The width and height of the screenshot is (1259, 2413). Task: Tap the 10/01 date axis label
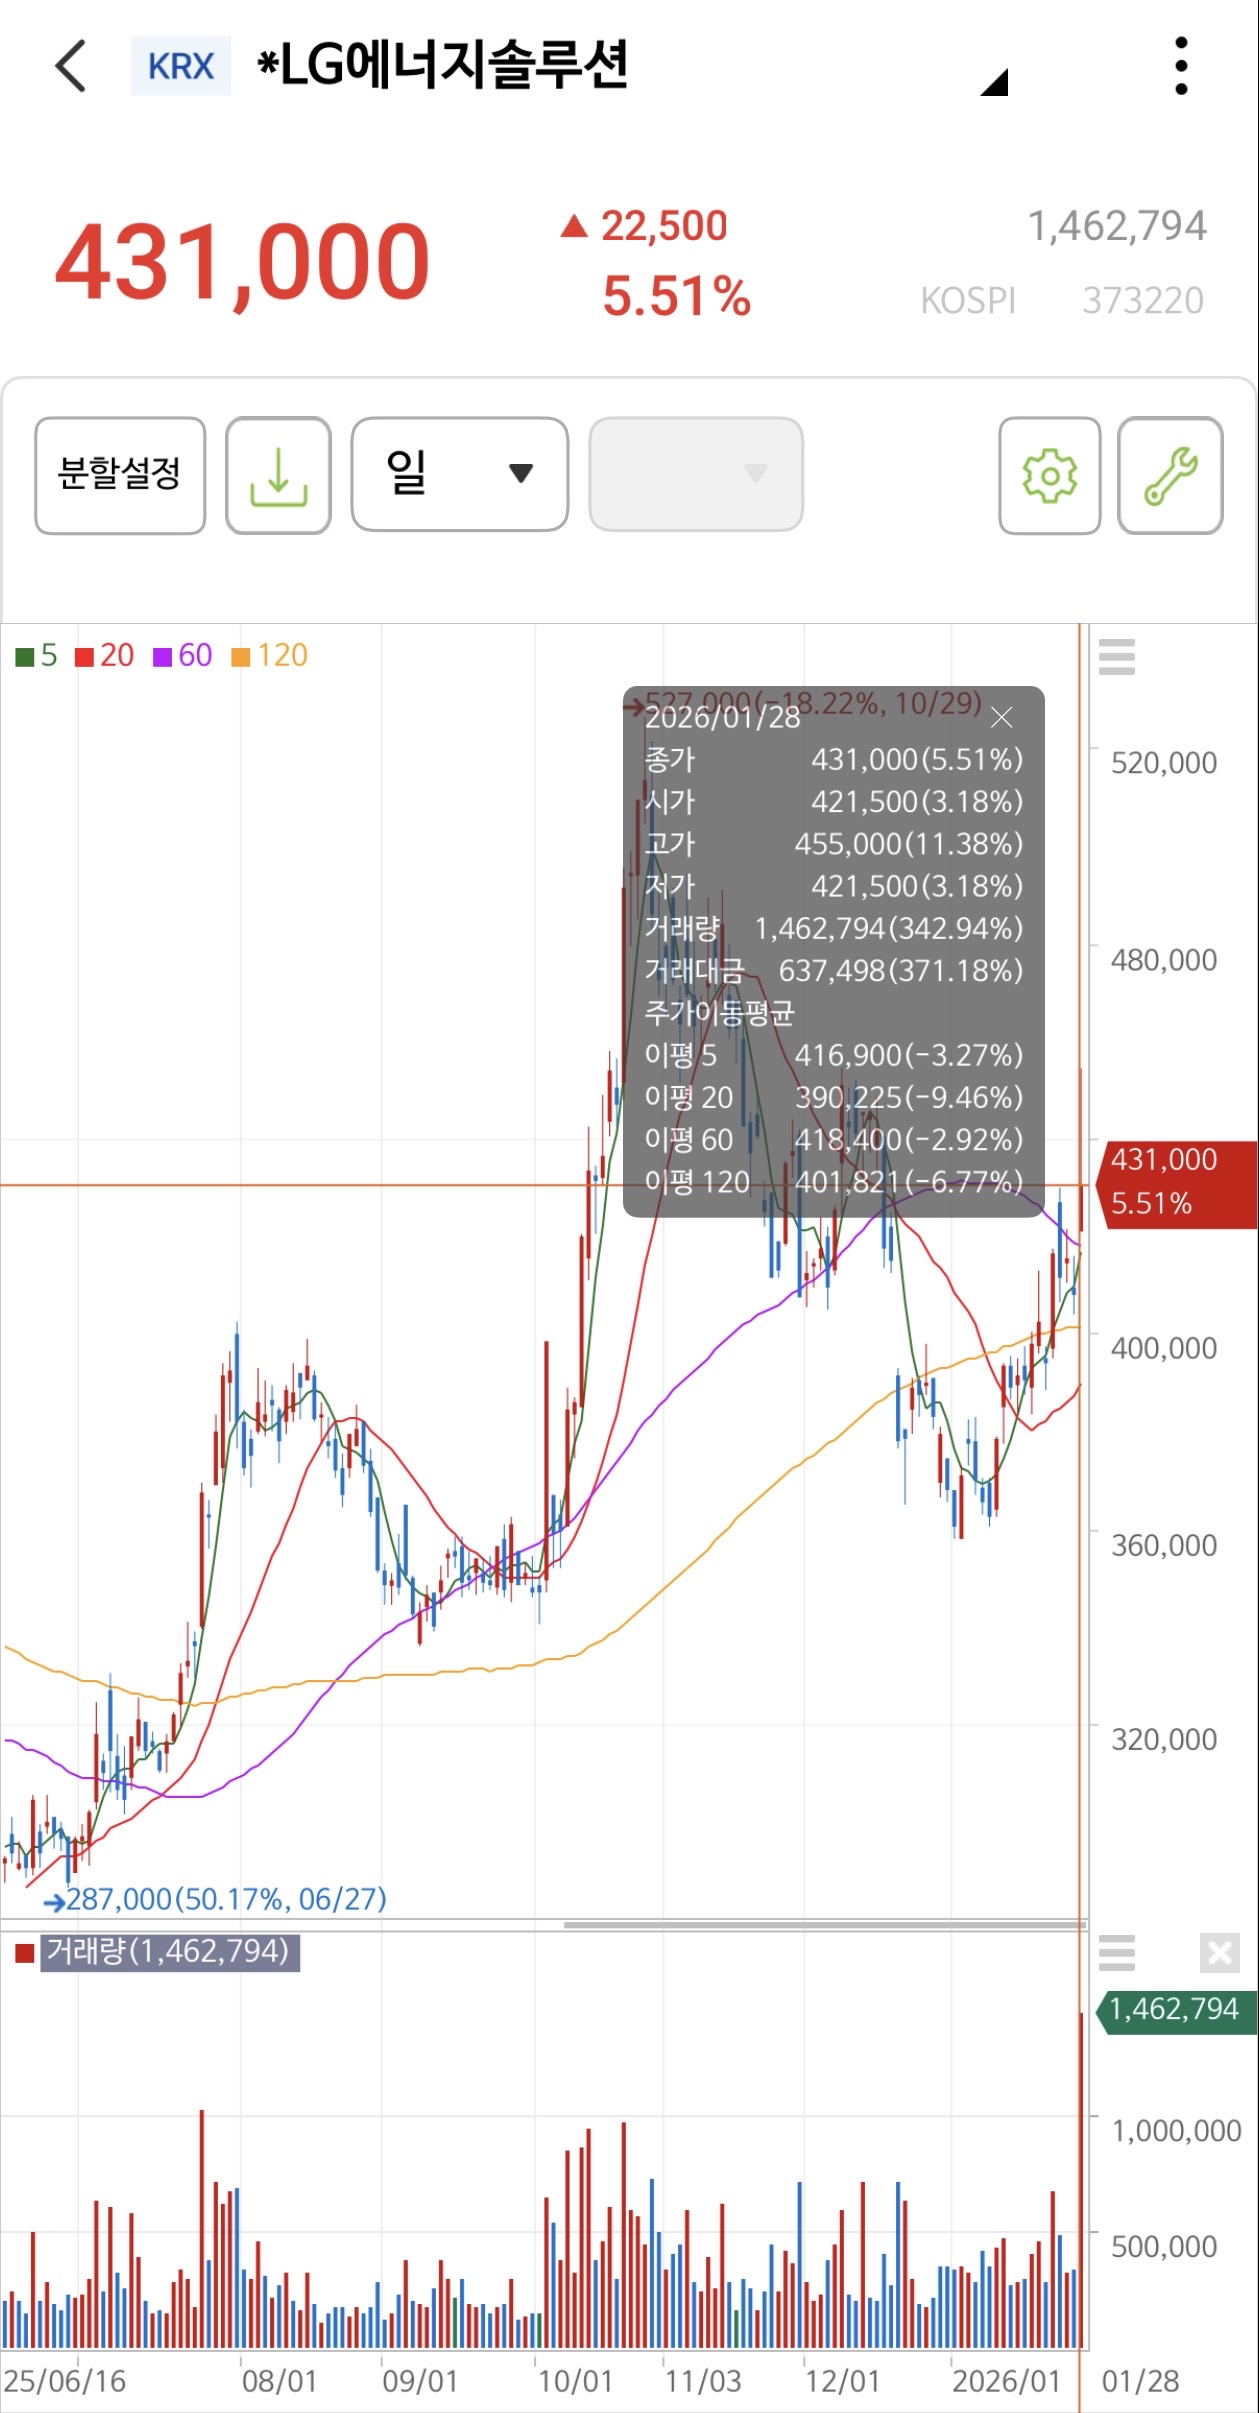click(575, 2381)
